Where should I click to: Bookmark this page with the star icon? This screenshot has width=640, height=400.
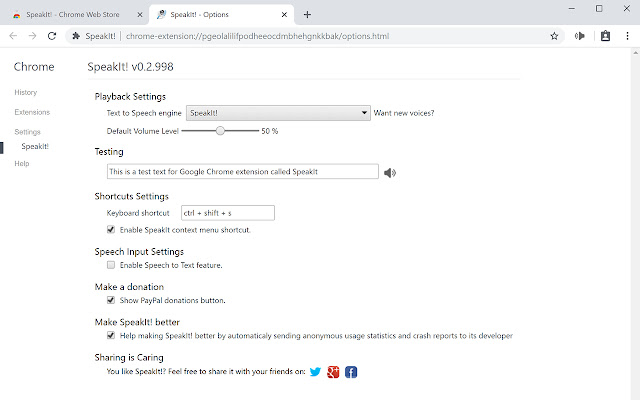[x=554, y=36]
